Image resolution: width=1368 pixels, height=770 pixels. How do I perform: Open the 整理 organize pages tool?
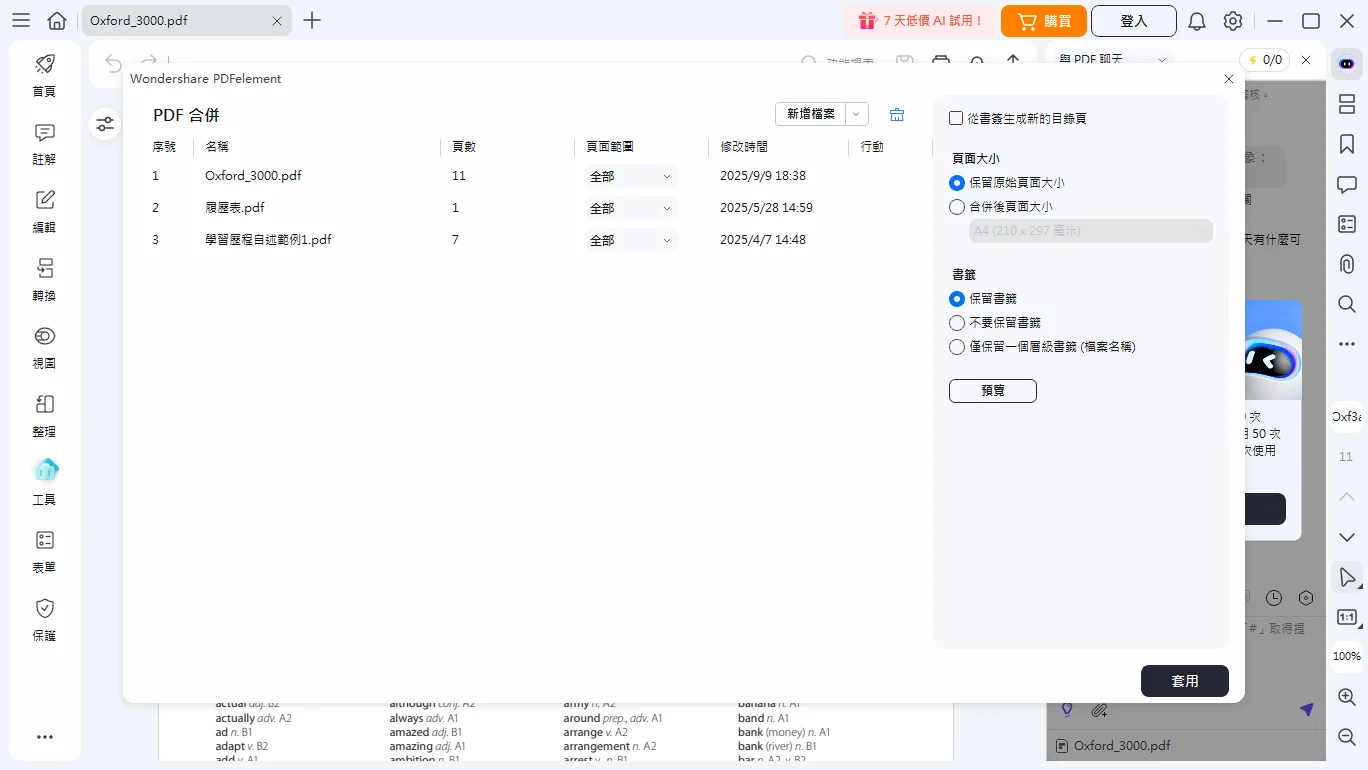coord(44,416)
